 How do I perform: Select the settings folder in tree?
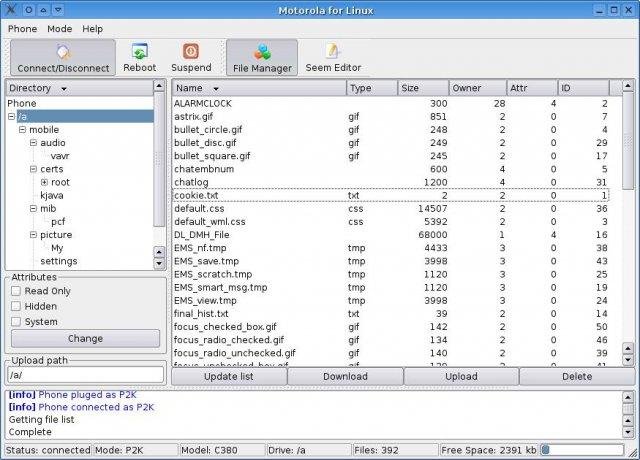click(x=58, y=261)
